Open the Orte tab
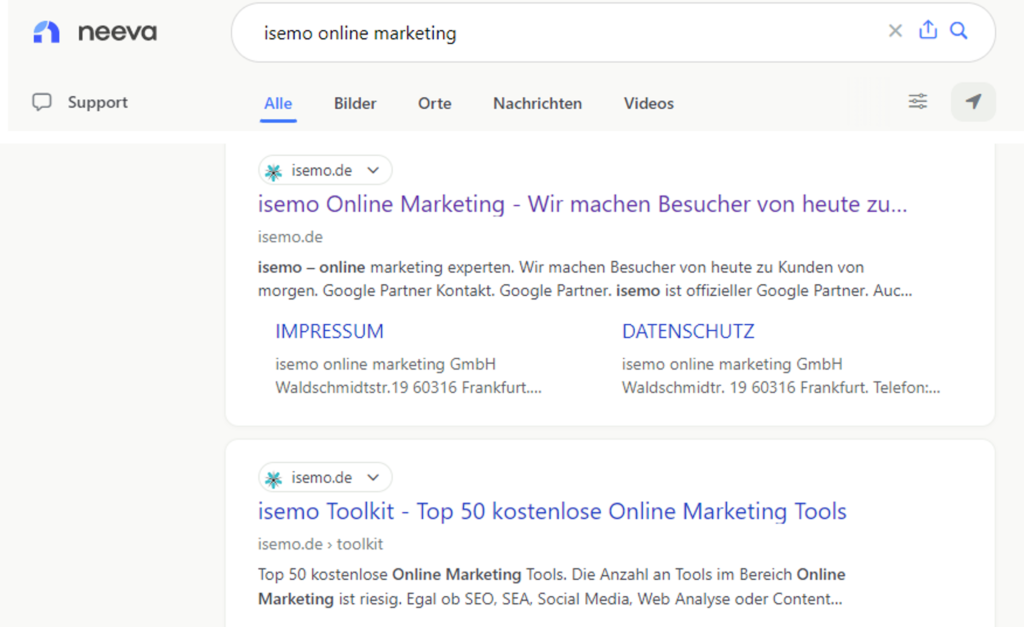This screenshot has width=1024, height=627. [435, 103]
